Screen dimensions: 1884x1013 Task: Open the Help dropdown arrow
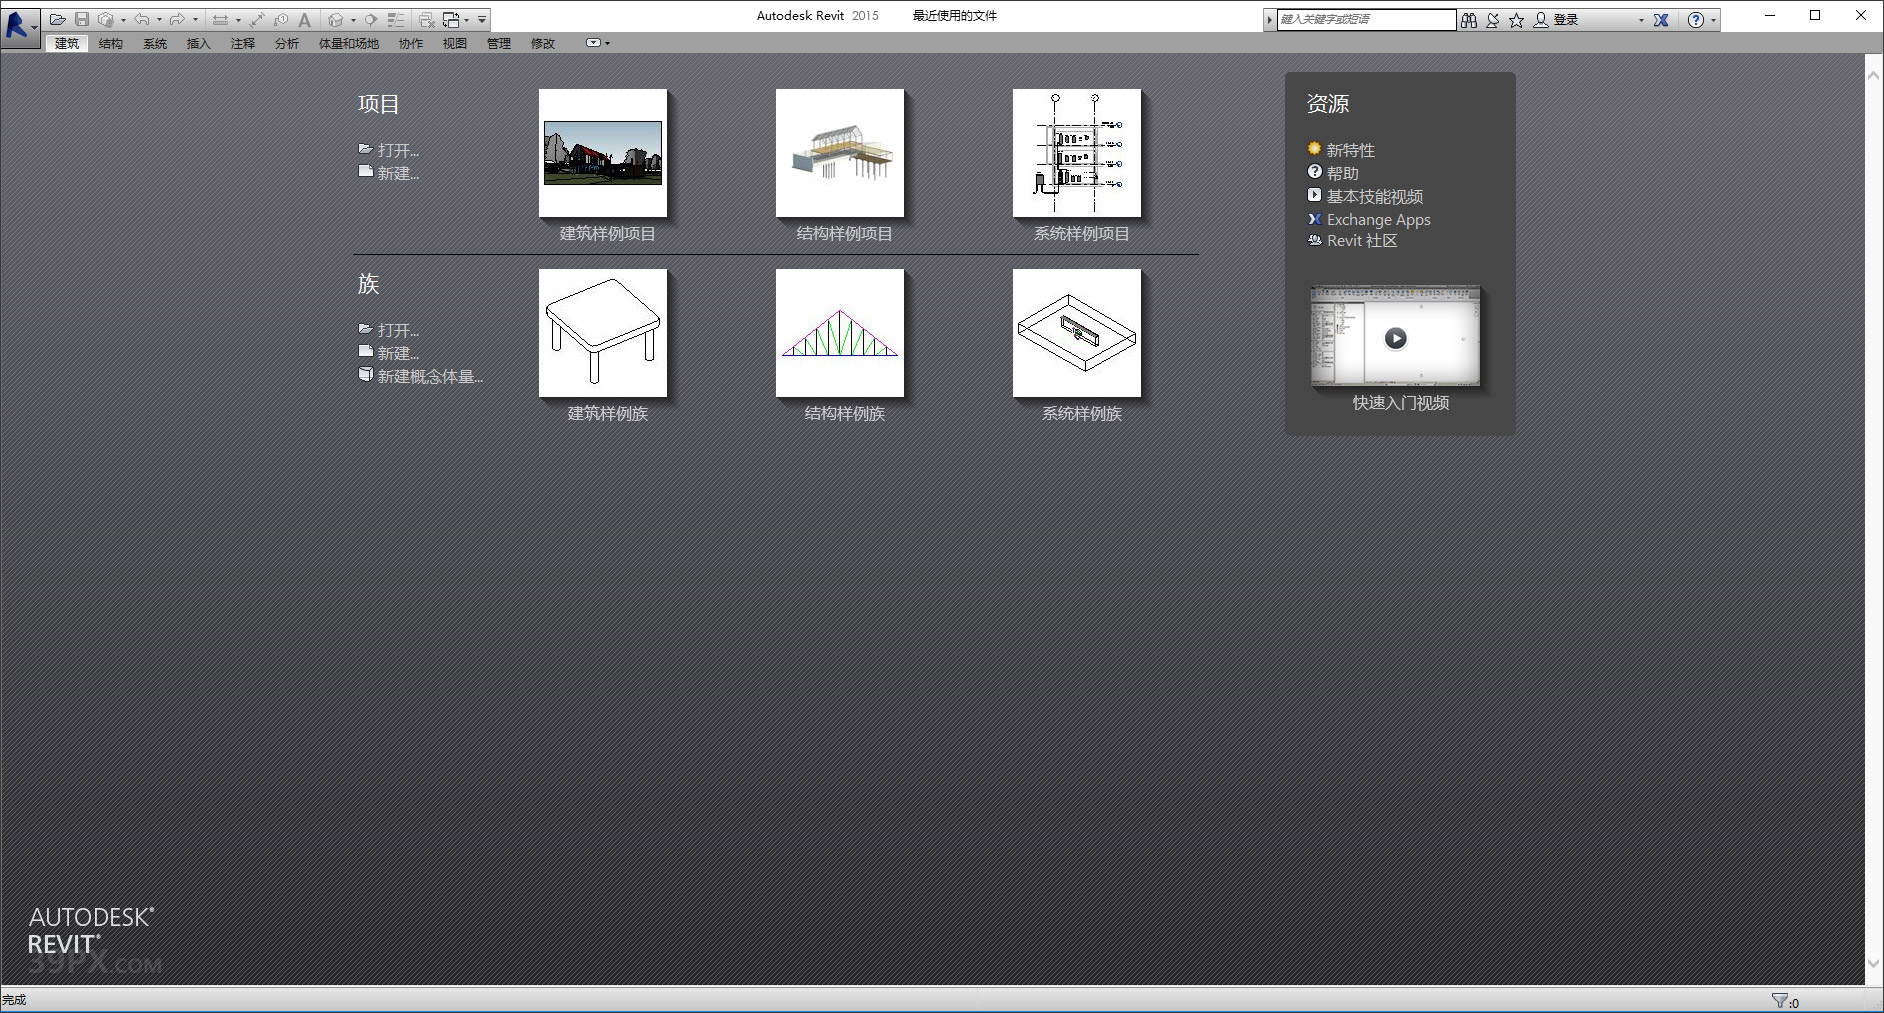pos(1712,19)
